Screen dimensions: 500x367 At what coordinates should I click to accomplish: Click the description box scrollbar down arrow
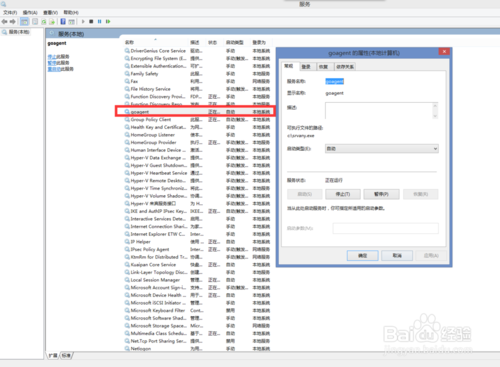(x=435, y=116)
